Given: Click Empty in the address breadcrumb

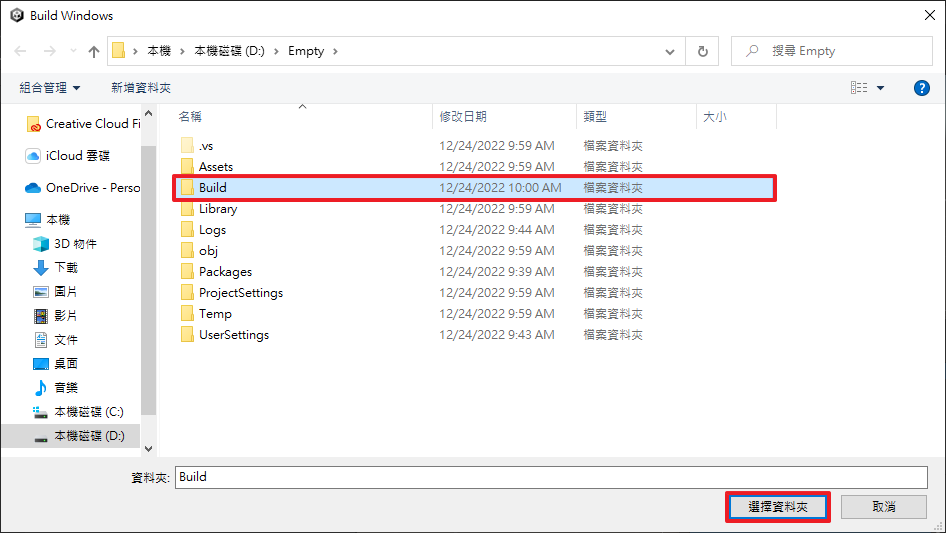Looking at the screenshot, I should pyautogui.click(x=306, y=51).
